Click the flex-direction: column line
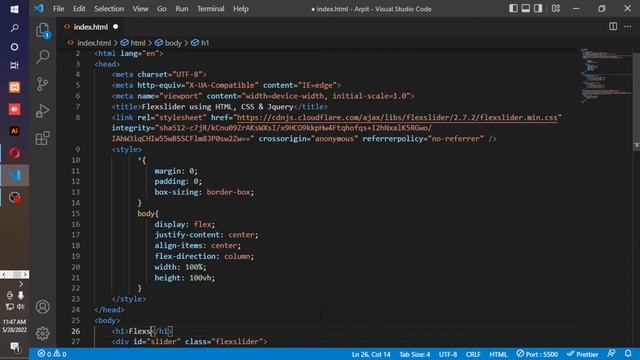640x360 pixels. coord(204,256)
